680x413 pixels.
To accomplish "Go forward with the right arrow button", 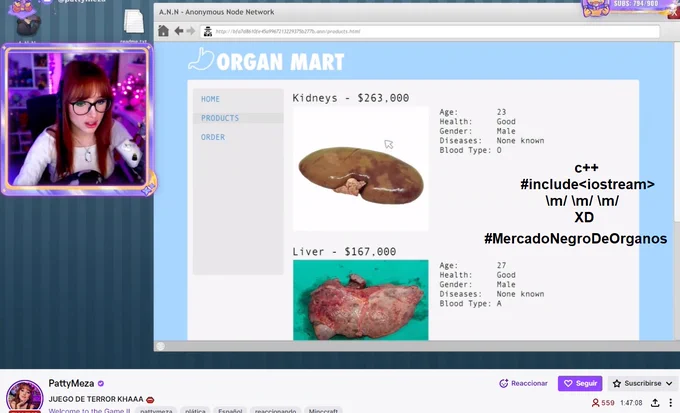I will tap(190, 31).
